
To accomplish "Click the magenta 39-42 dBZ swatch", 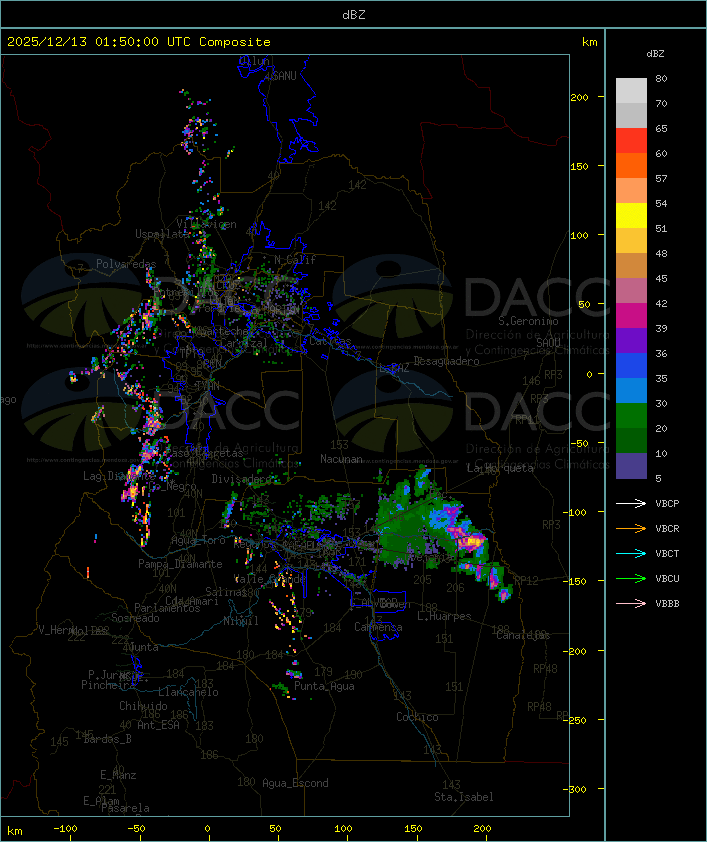I will [631, 316].
